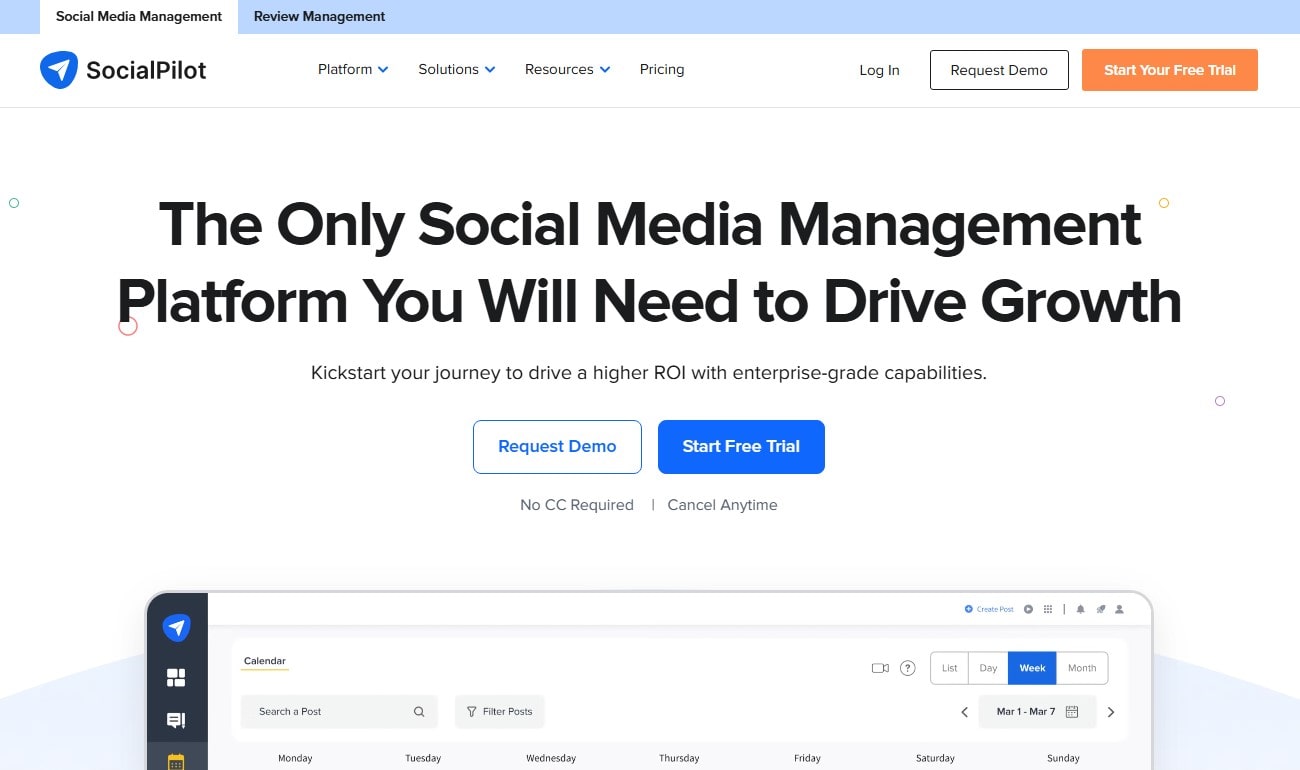Click the Tuesday column header

[423, 758]
